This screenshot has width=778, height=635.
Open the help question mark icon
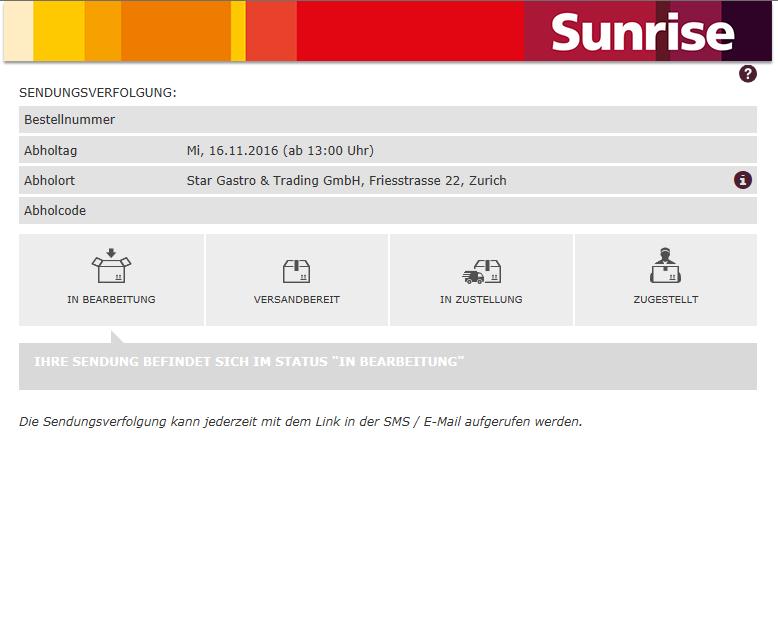pos(748,74)
